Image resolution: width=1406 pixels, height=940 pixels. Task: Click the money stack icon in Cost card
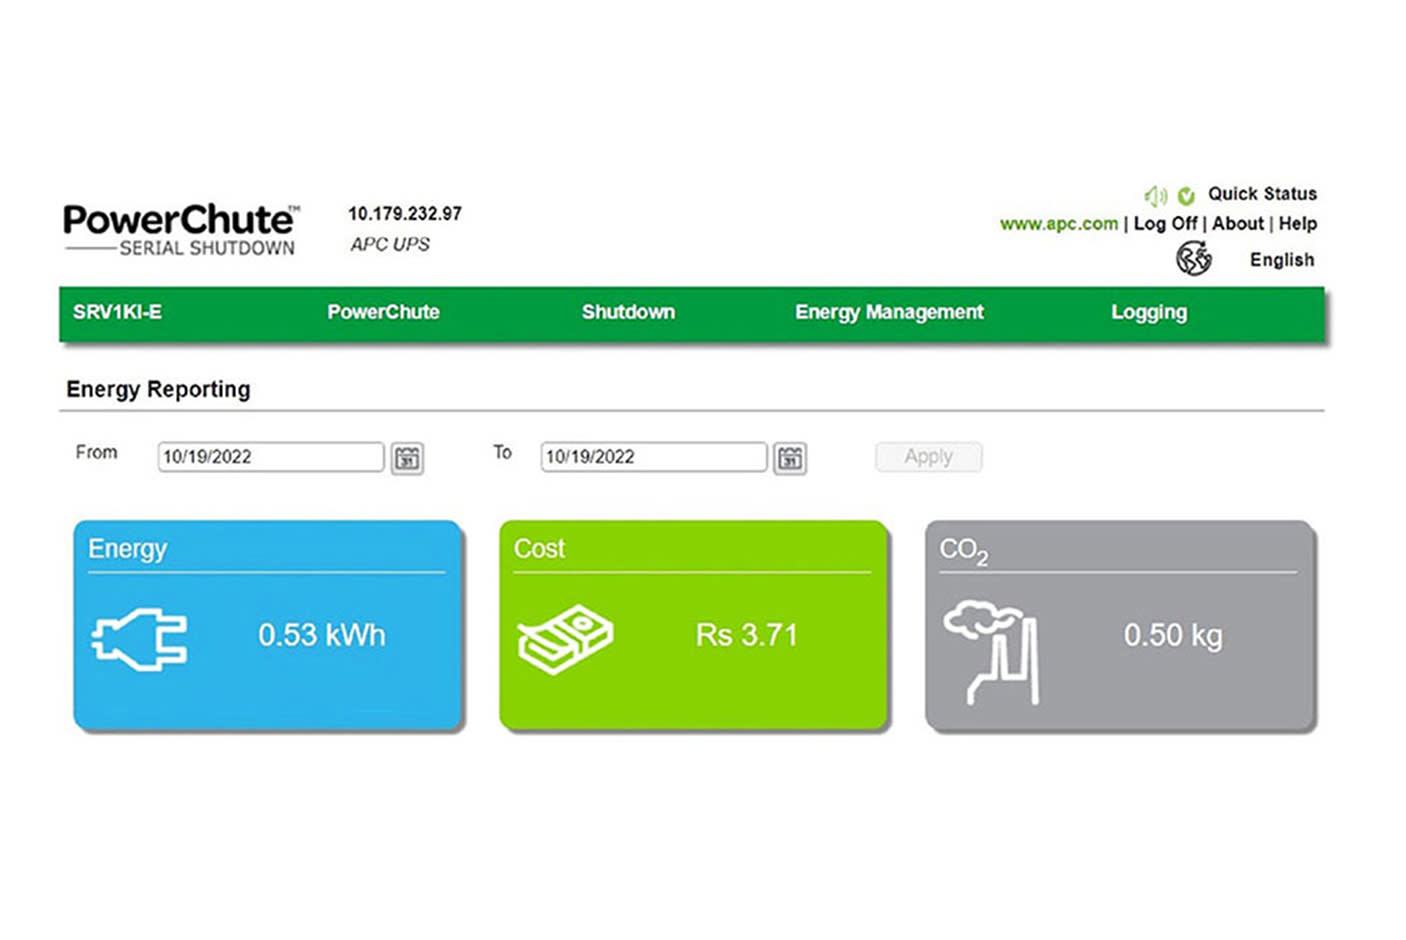(565, 638)
